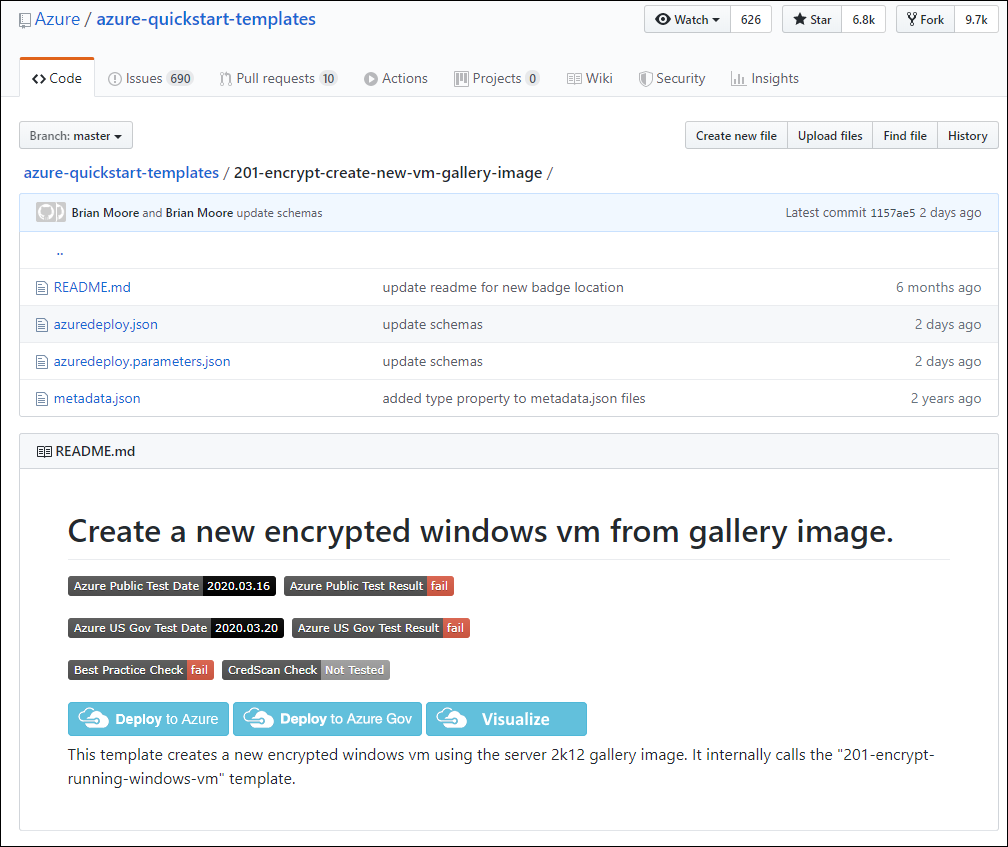Screen dimensions: 1008x847
Task: Click the Security shield icon
Action: 645,79
